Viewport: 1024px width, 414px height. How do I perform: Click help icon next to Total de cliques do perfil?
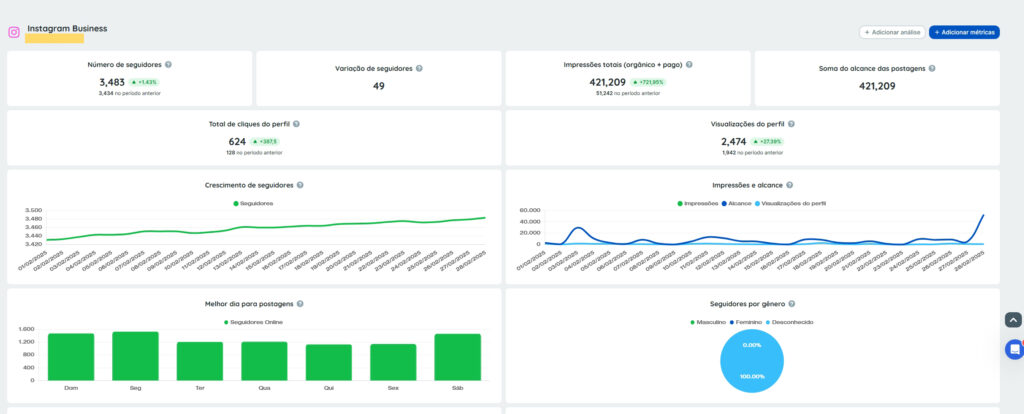(297, 124)
